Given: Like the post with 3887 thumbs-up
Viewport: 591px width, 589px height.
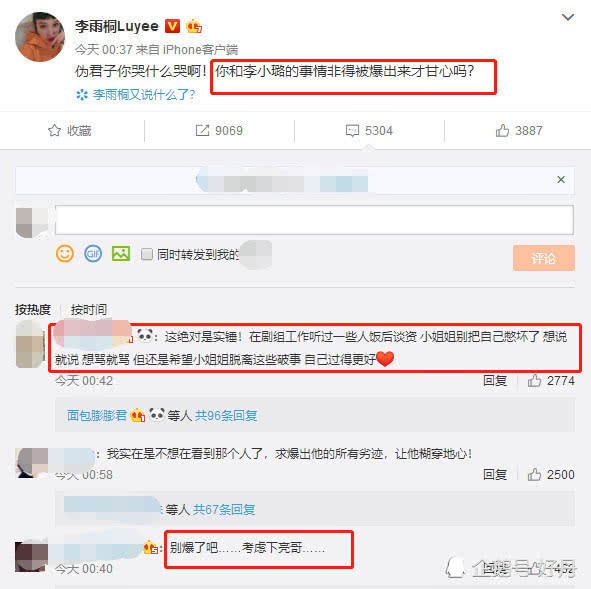Looking at the screenshot, I should pyautogui.click(x=502, y=130).
